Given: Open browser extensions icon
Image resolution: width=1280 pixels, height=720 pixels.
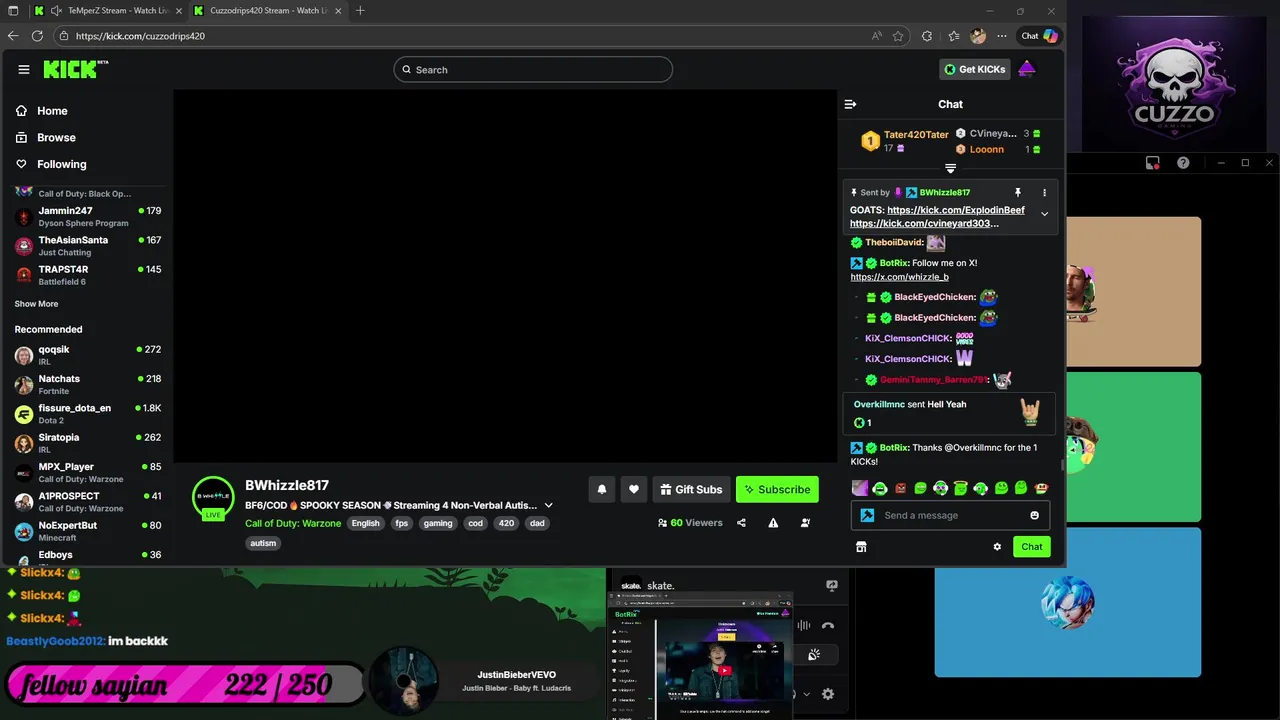Looking at the screenshot, I should (x=927, y=36).
